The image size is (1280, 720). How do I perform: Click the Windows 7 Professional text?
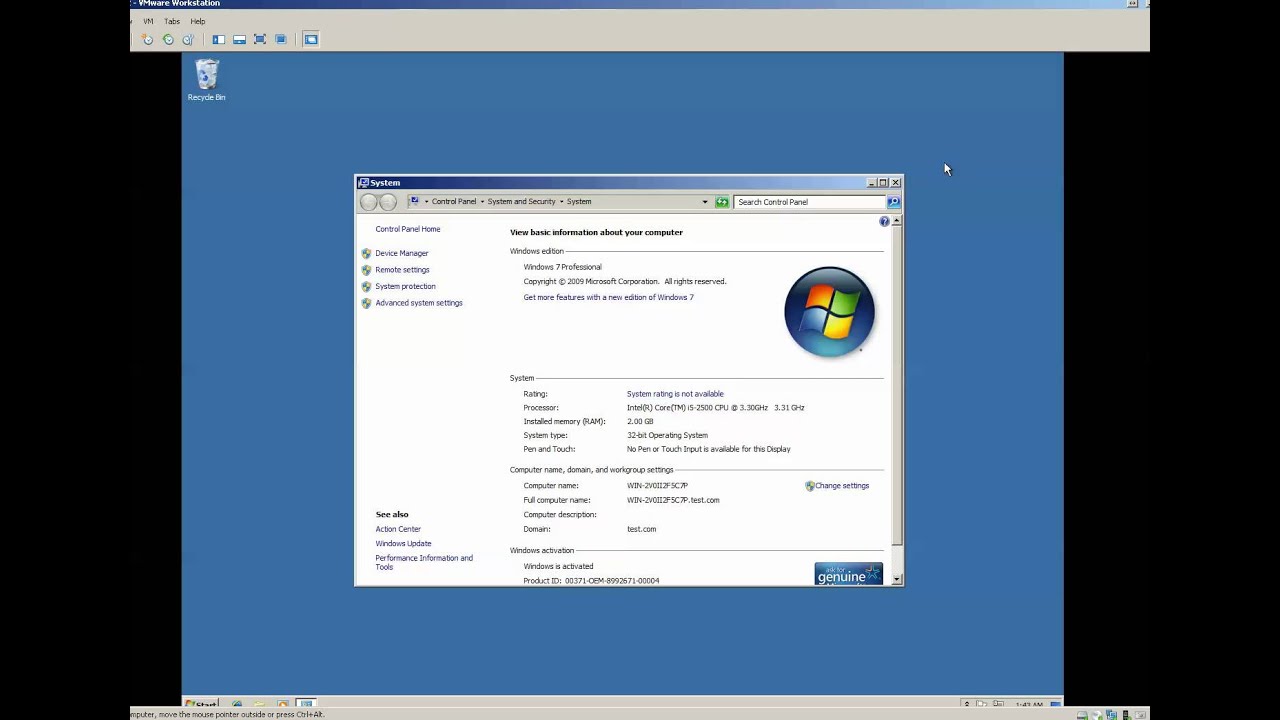click(562, 267)
